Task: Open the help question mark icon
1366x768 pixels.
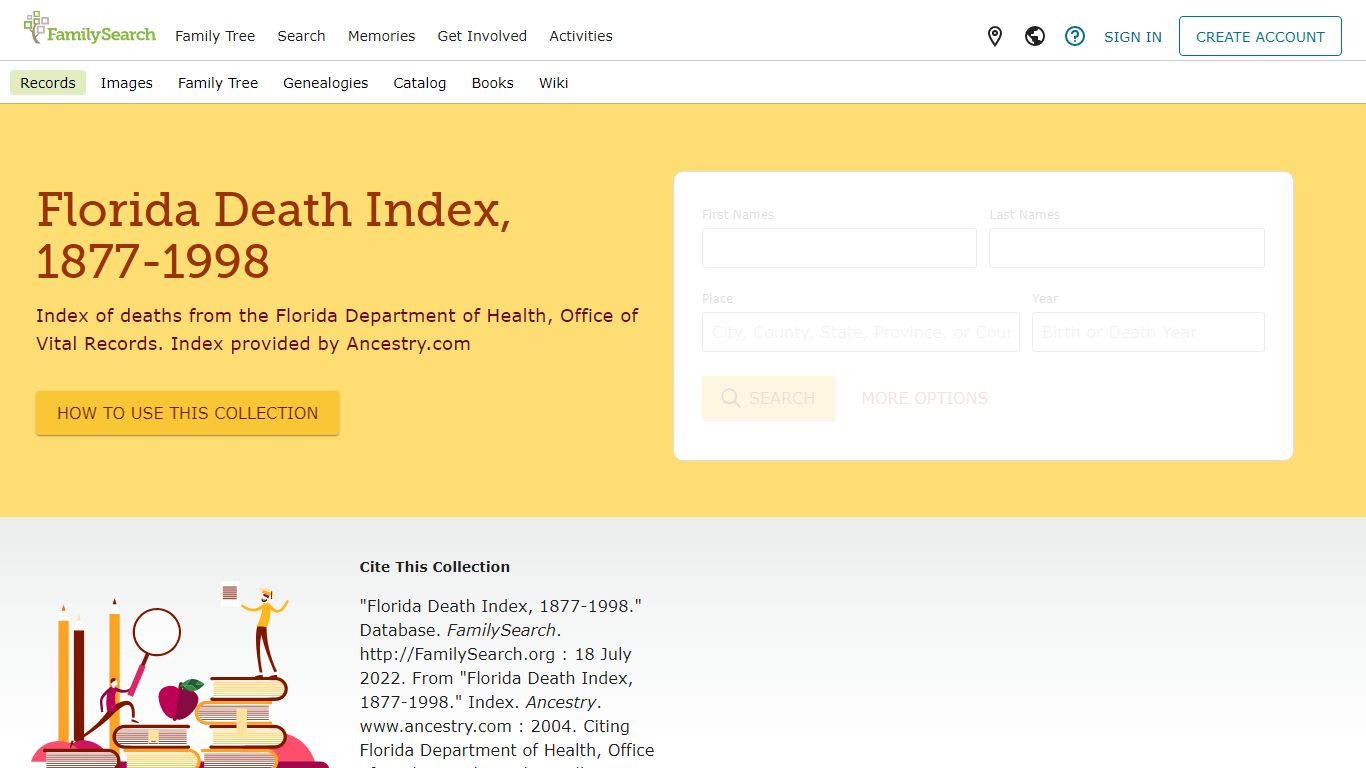Action: 1075,37
